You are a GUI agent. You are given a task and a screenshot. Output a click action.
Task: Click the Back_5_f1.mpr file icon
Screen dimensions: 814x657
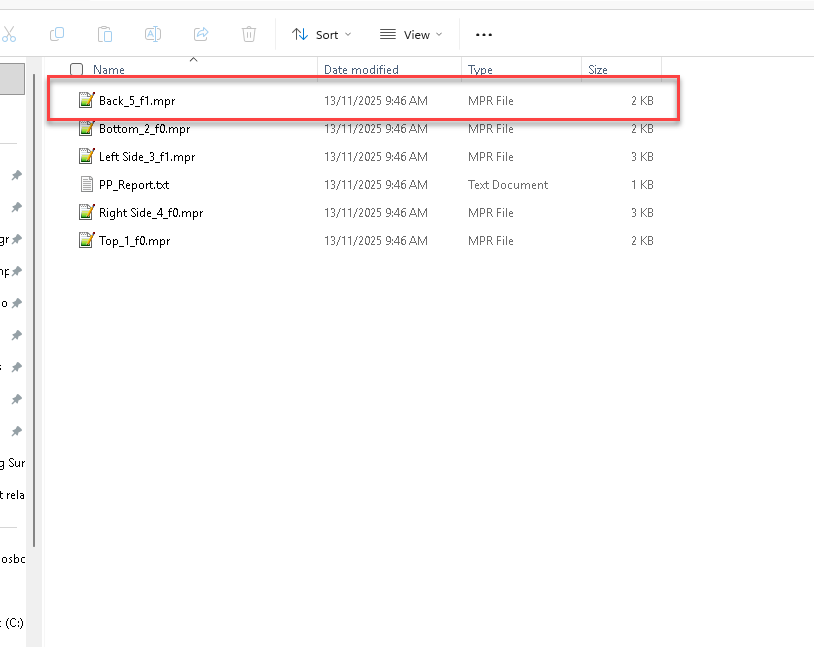tap(86, 101)
